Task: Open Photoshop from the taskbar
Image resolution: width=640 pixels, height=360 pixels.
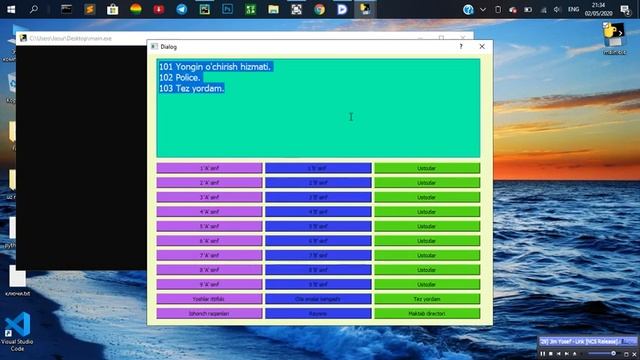Action: (227, 9)
